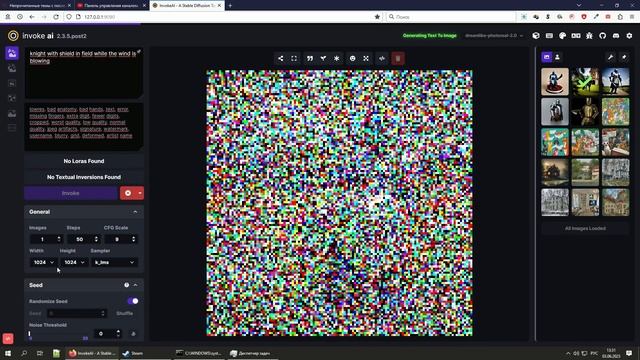Viewport: 640px width, 360px height.
Task: Open the Discord link icon
Action: (x=616, y=36)
